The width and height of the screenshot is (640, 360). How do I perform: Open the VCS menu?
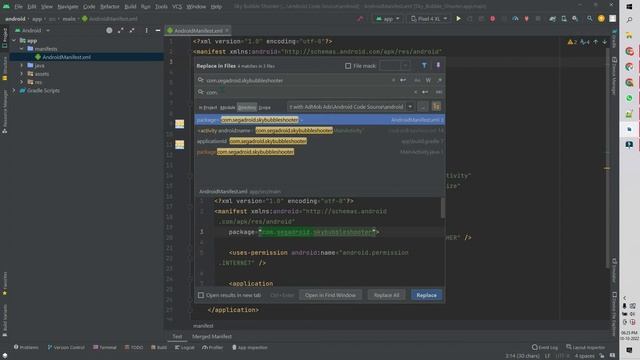[177, 7]
